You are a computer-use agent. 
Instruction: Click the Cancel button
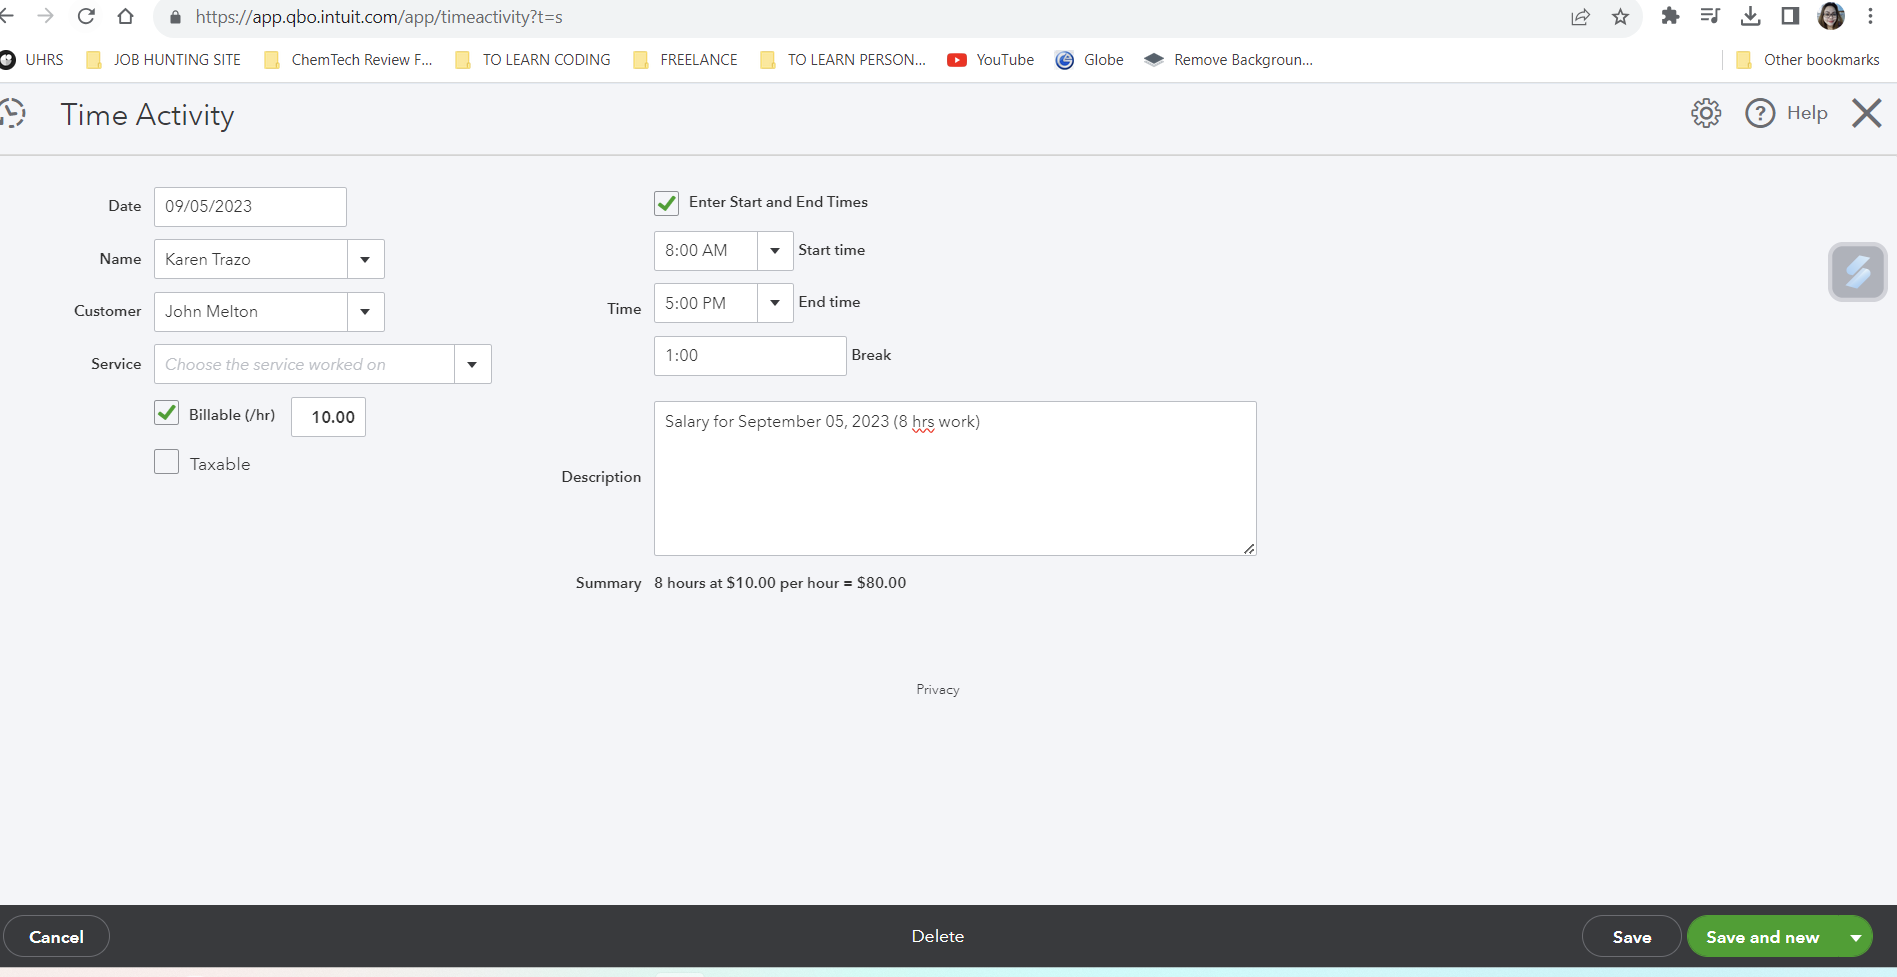tap(56, 937)
